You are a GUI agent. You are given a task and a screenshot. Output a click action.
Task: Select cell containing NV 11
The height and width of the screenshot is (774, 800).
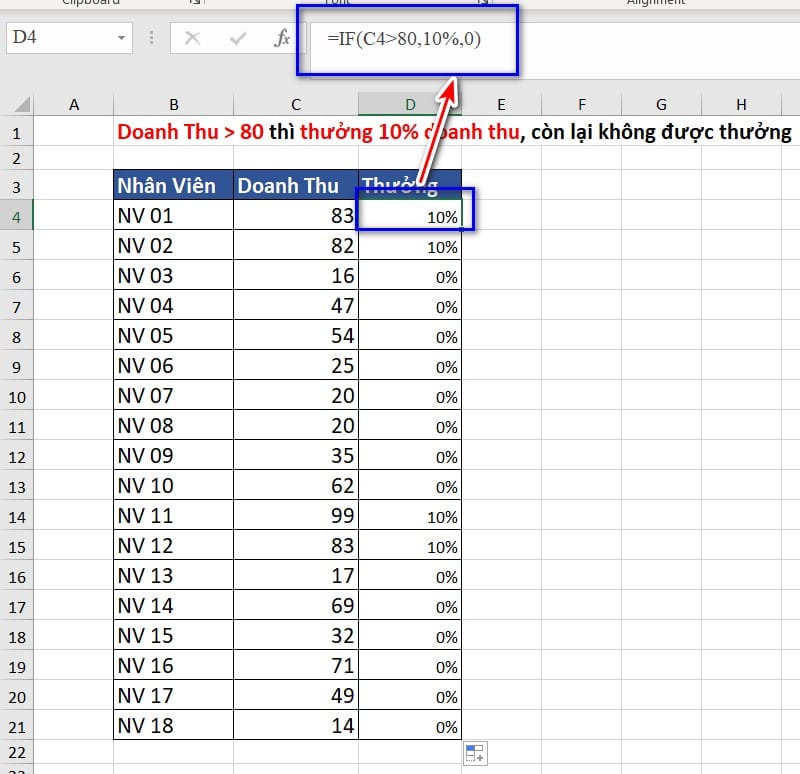(x=173, y=516)
